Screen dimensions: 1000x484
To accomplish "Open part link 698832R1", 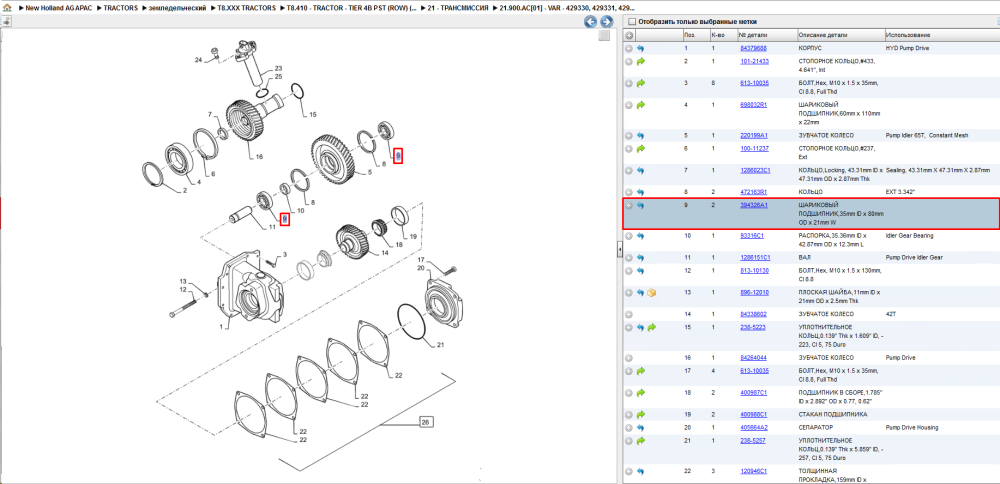I will 754,105.
